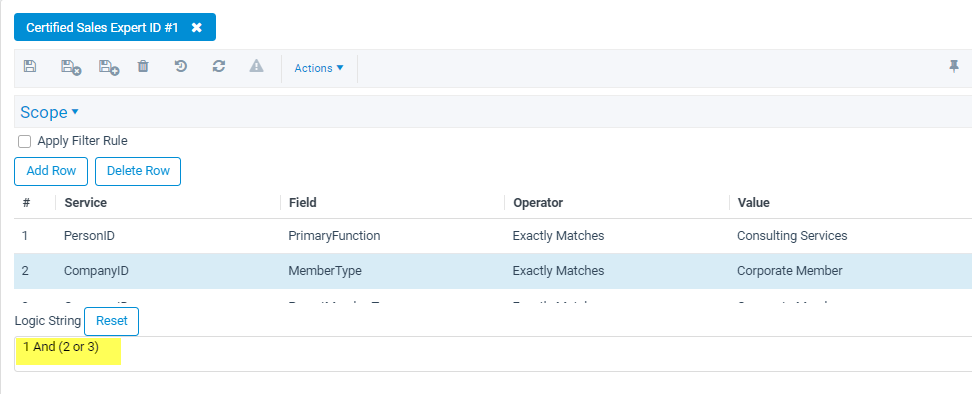
Task: Click the Revert history icon
Action: 181,67
